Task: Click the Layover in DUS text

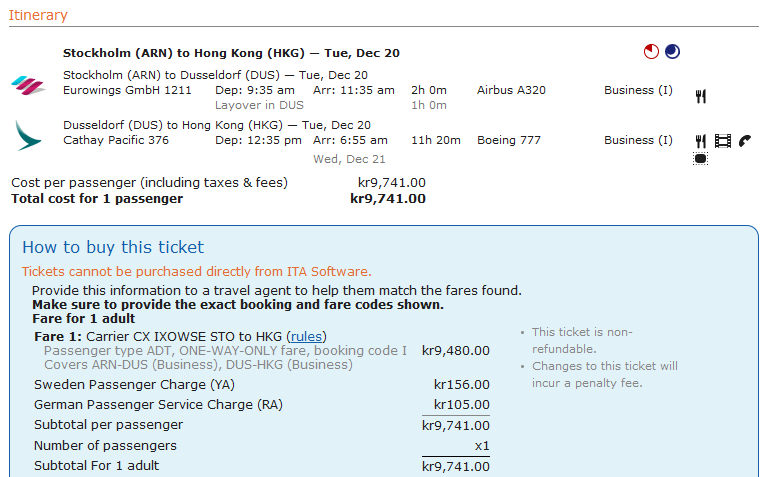Action: pos(259,105)
